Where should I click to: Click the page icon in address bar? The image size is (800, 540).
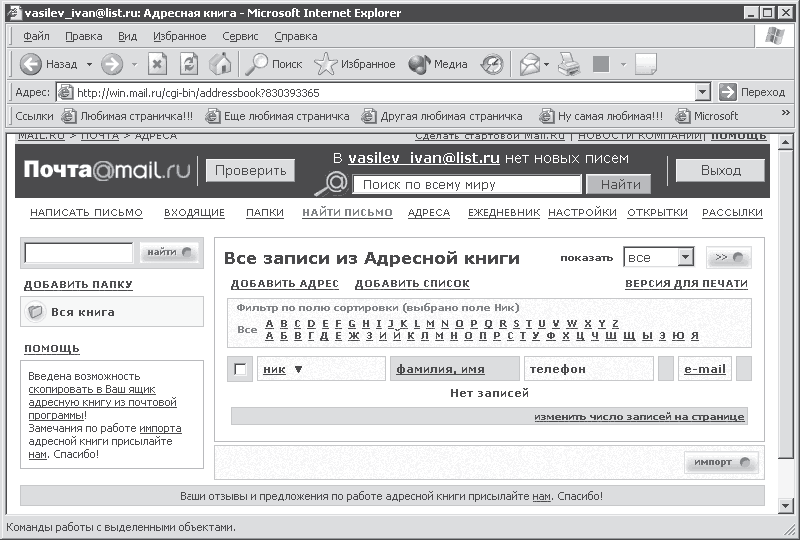click(65, 92)
